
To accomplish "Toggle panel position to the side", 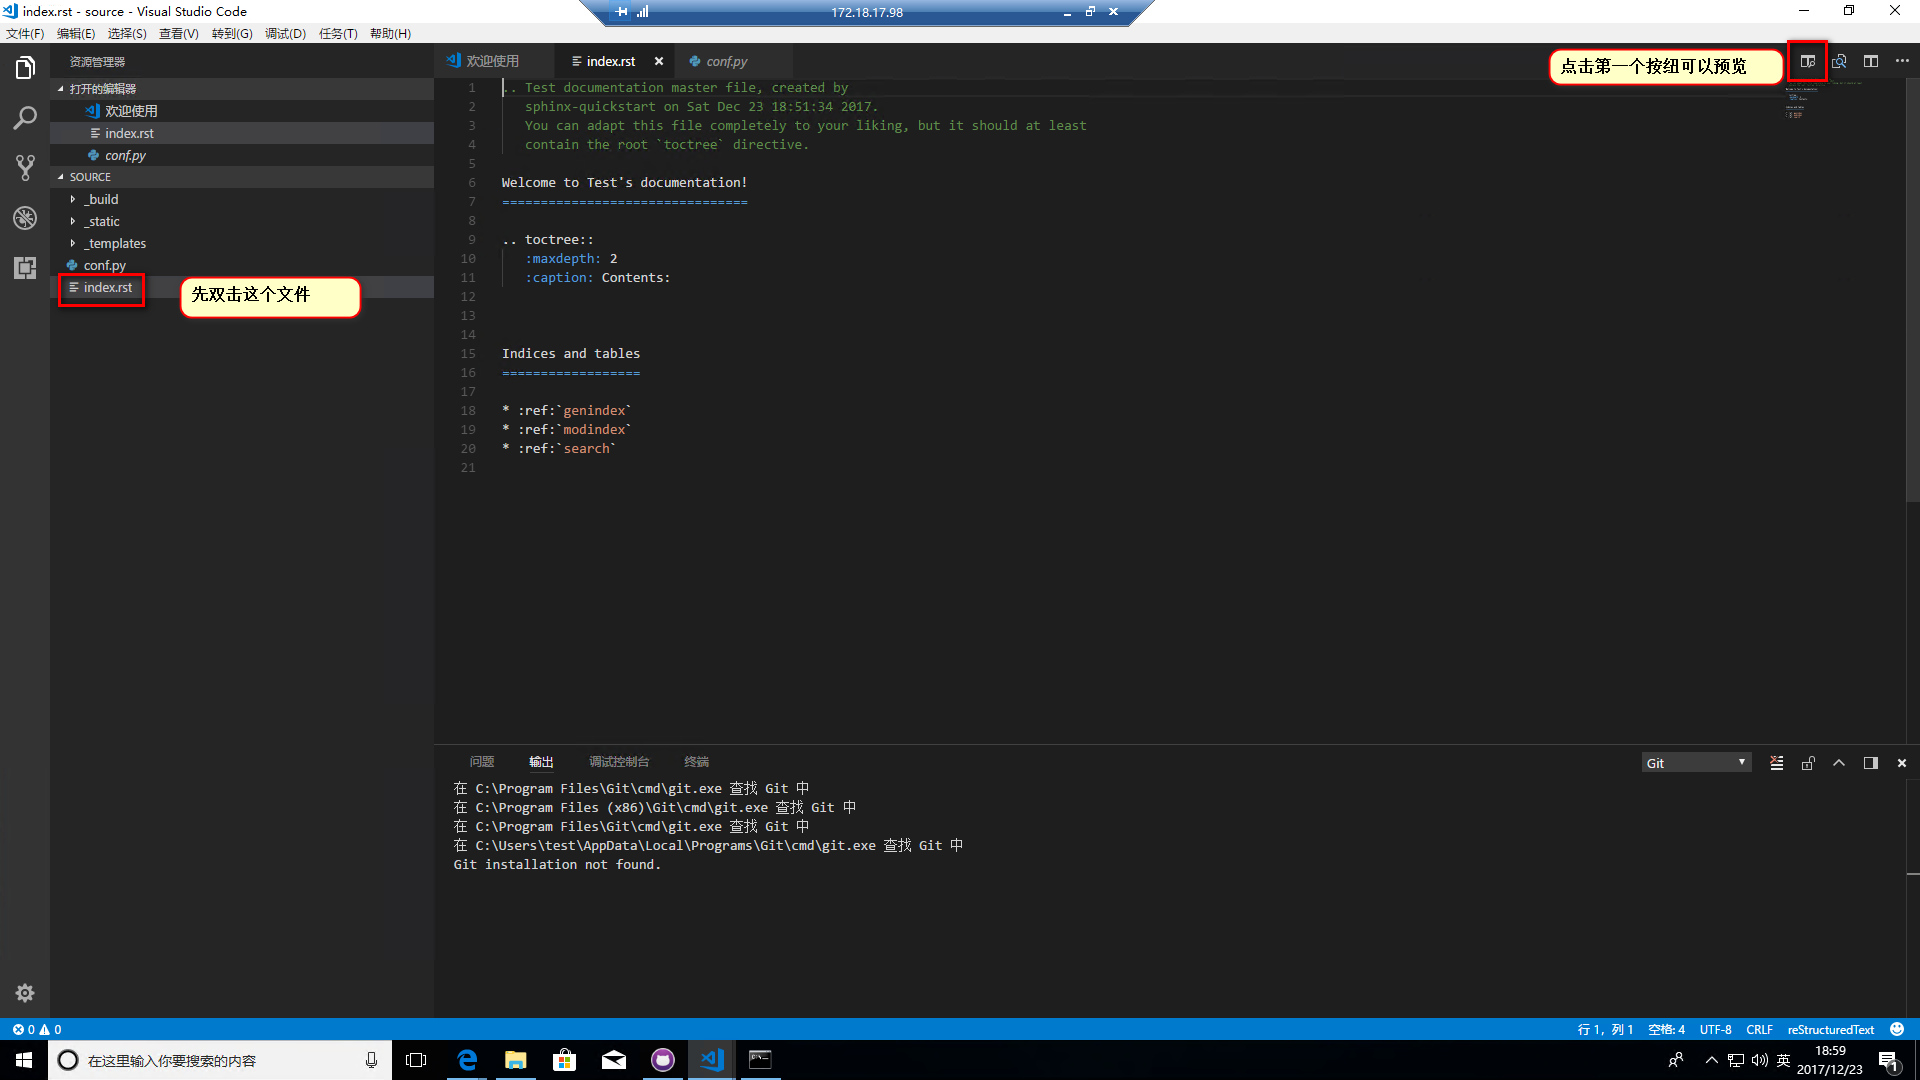I will [x=1871, y=763].
